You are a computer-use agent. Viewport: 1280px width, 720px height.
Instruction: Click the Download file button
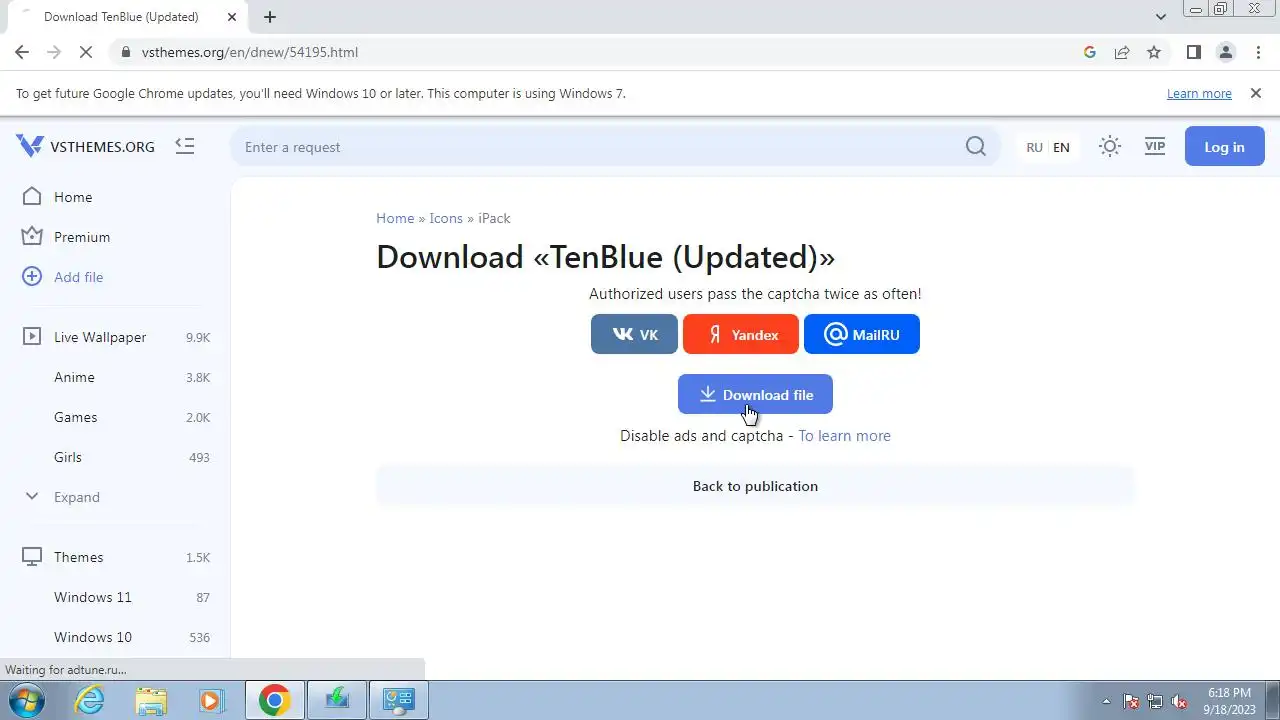point(755,394)
